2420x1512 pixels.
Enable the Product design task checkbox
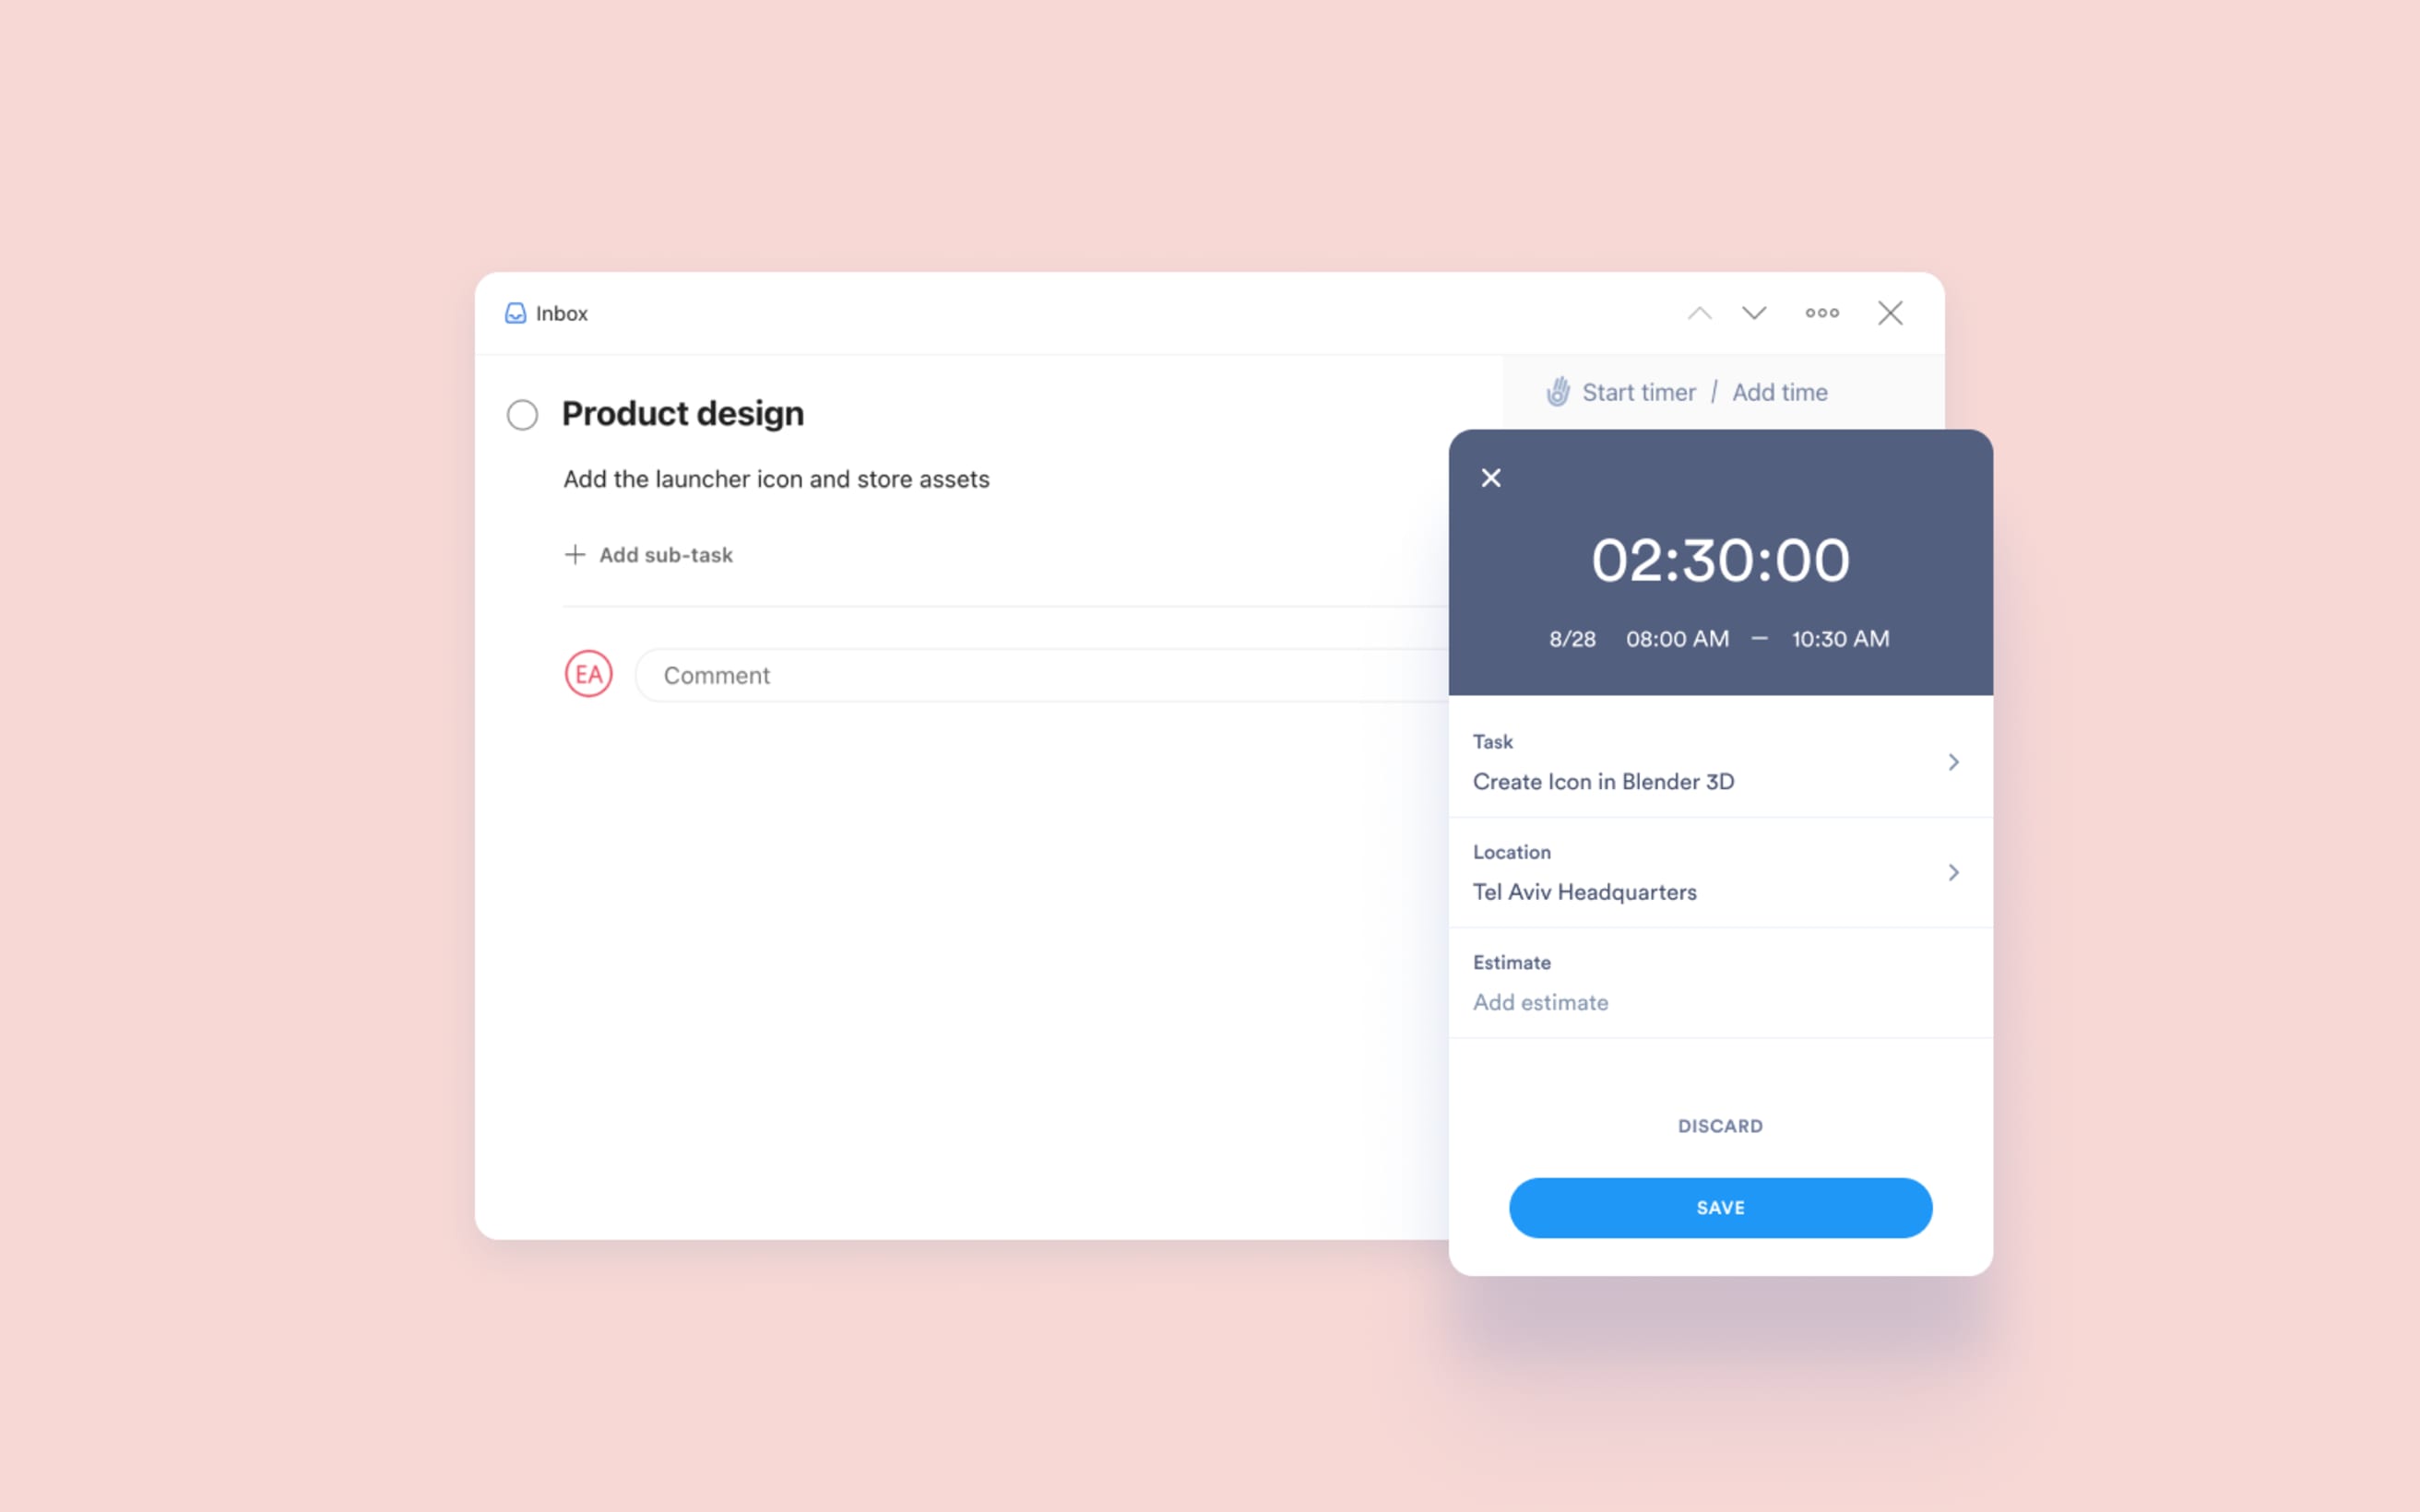[523, 413]
